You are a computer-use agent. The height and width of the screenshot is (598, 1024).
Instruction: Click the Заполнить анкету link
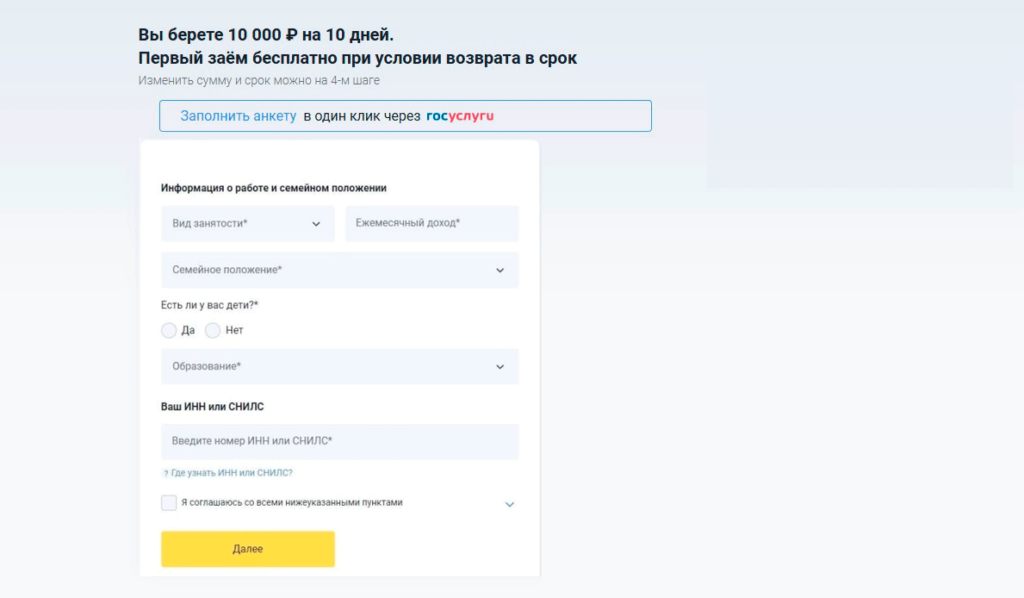[x=238, y=116]
